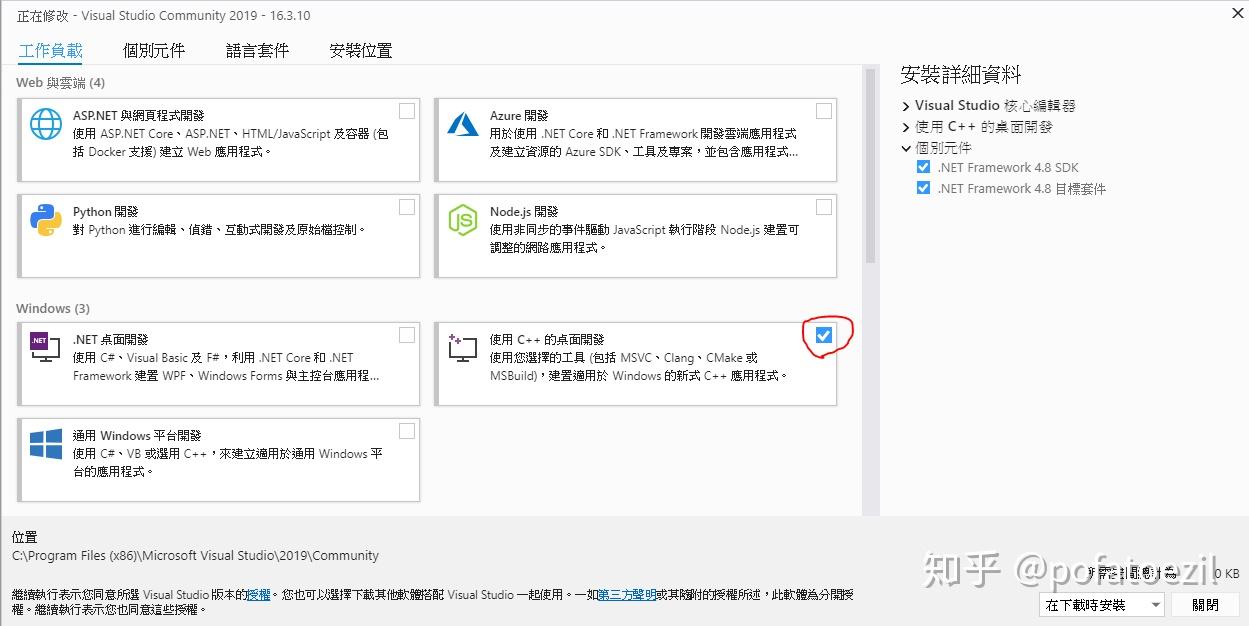
Task: Open the 個別元件 tab
Action: 155,51
